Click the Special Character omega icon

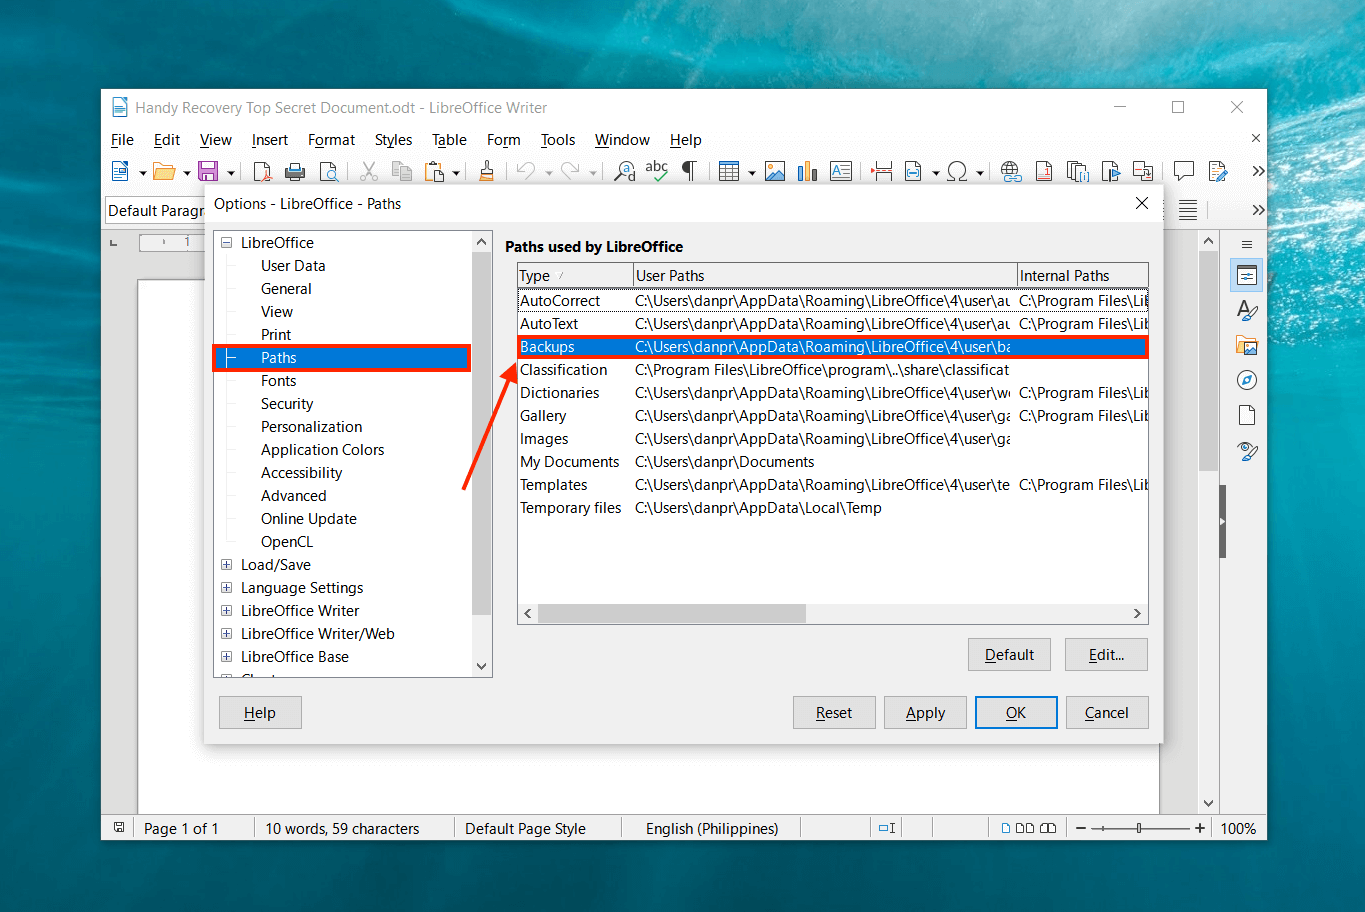[x=957, y=171]
